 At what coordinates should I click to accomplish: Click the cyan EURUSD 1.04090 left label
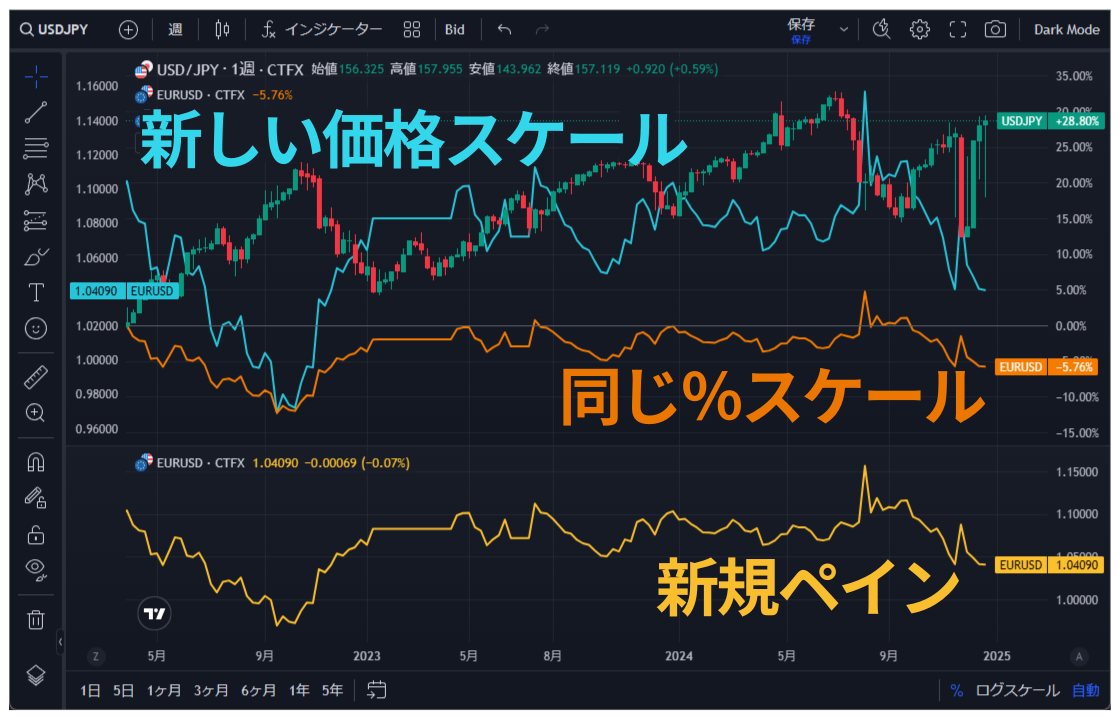click(124, 291)
